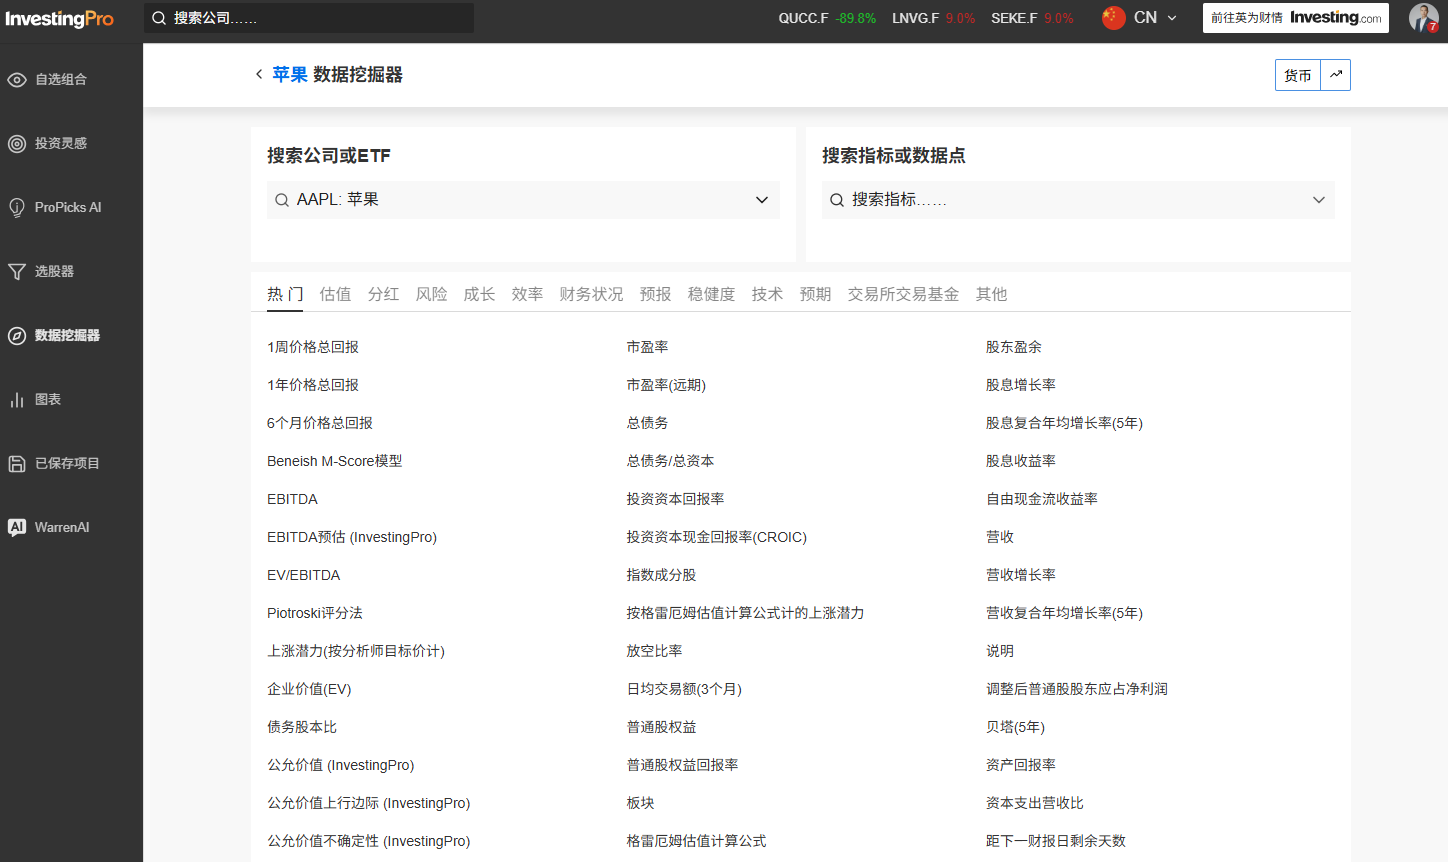Click the back chevron beside 苹果
This screenshot has height=862, width=1448.
(259, 74)
